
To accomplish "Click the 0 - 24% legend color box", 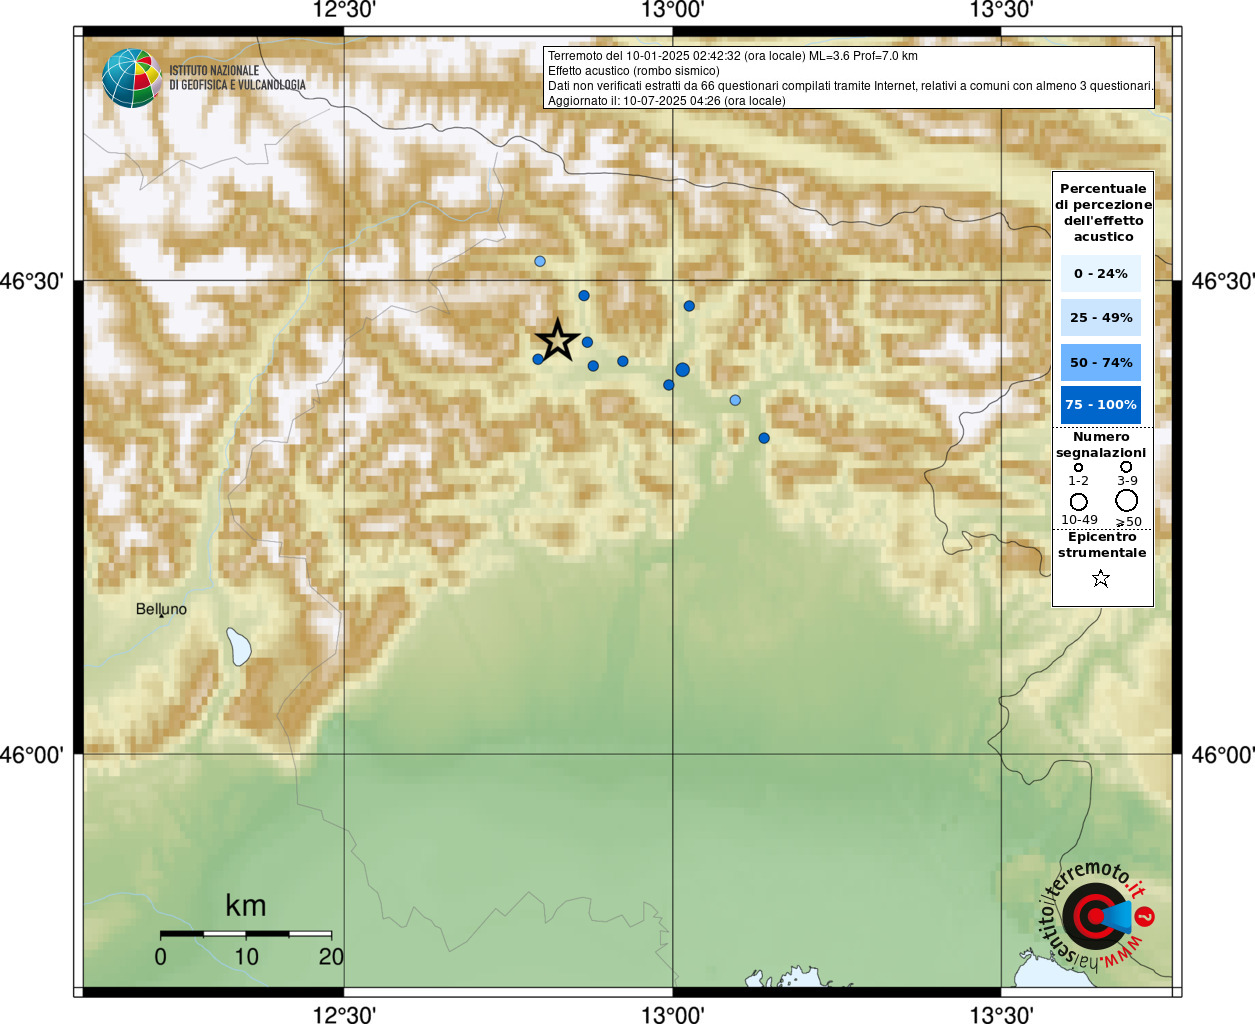I will click(x=1101, y=273).
